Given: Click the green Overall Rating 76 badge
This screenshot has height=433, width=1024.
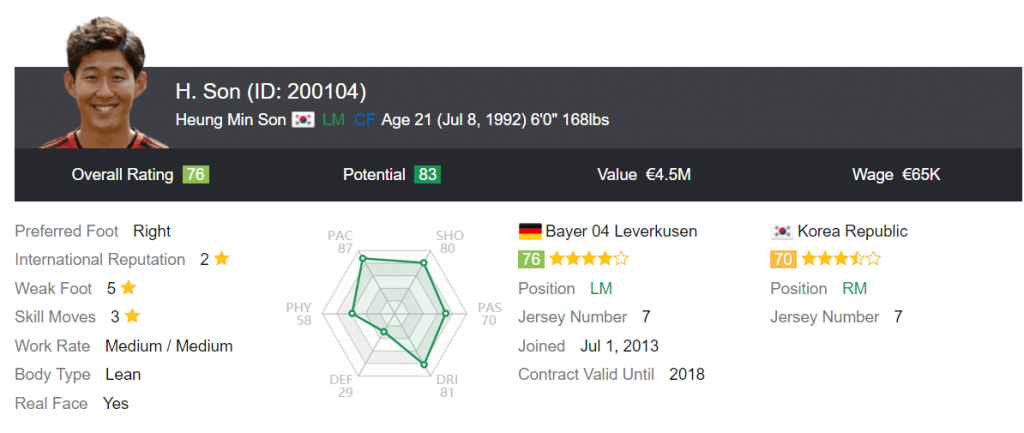Looking at the screenshot, I should (196, 175).
